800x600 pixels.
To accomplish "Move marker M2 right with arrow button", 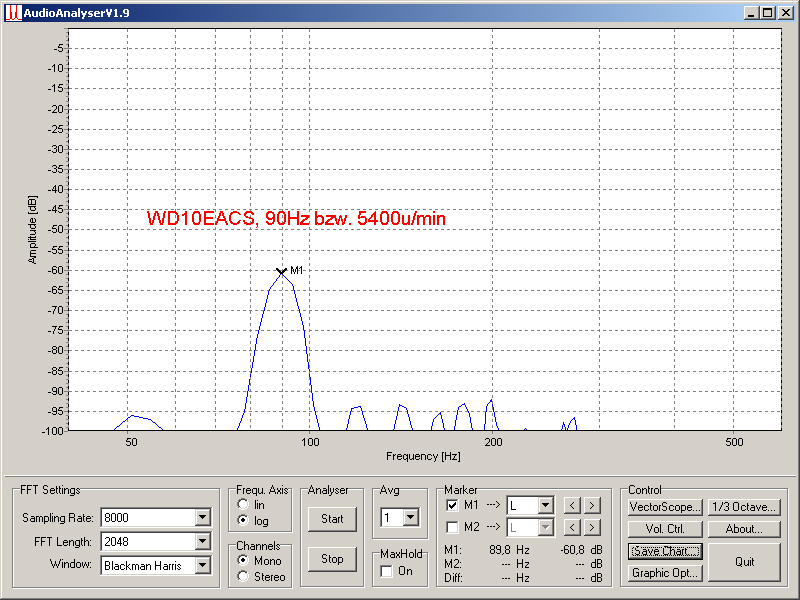I will pyautogui.click(x=592, y=527).
